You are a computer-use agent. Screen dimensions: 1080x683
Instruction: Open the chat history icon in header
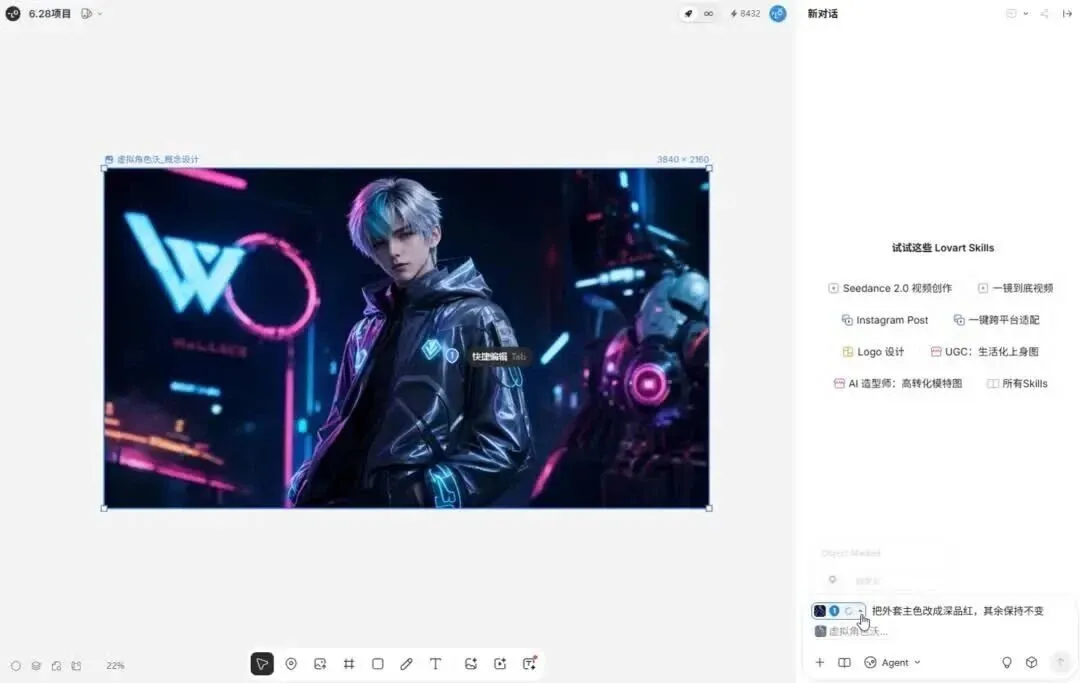coord(1010,13)
